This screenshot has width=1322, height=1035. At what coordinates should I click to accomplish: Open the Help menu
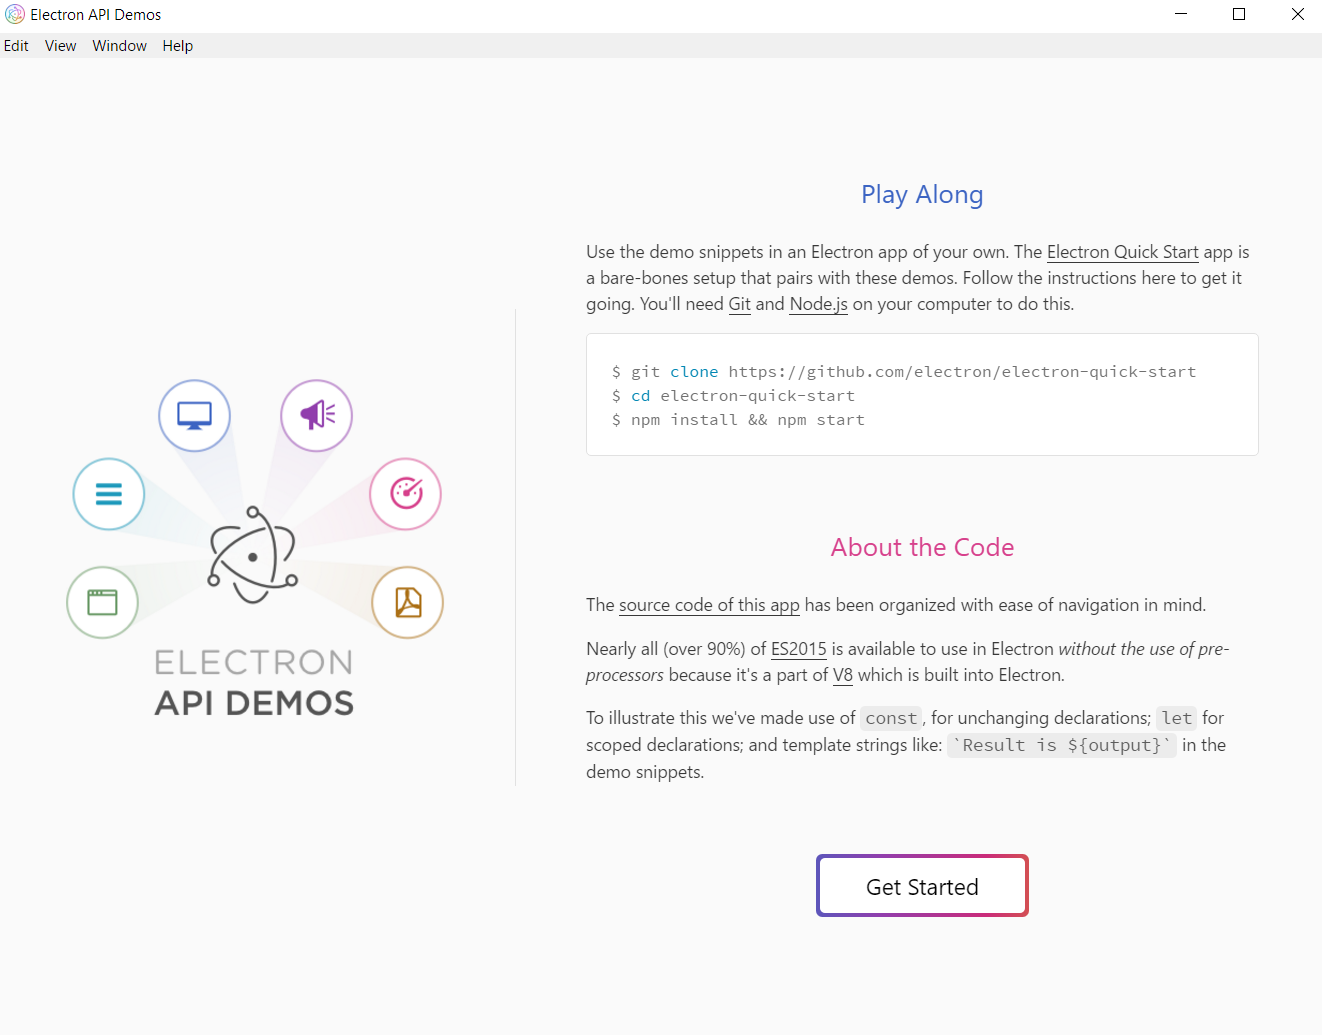(177, 45)
